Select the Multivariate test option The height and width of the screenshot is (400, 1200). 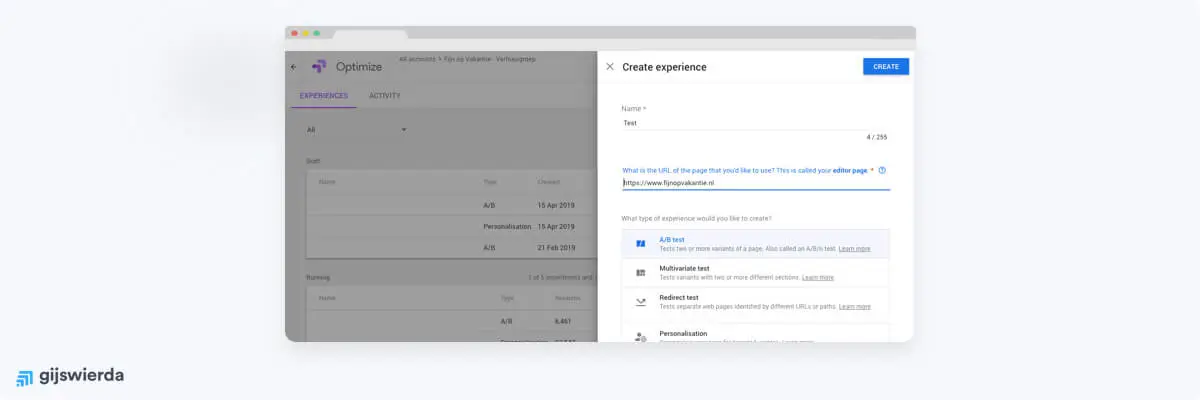click(x=755, y=272)
